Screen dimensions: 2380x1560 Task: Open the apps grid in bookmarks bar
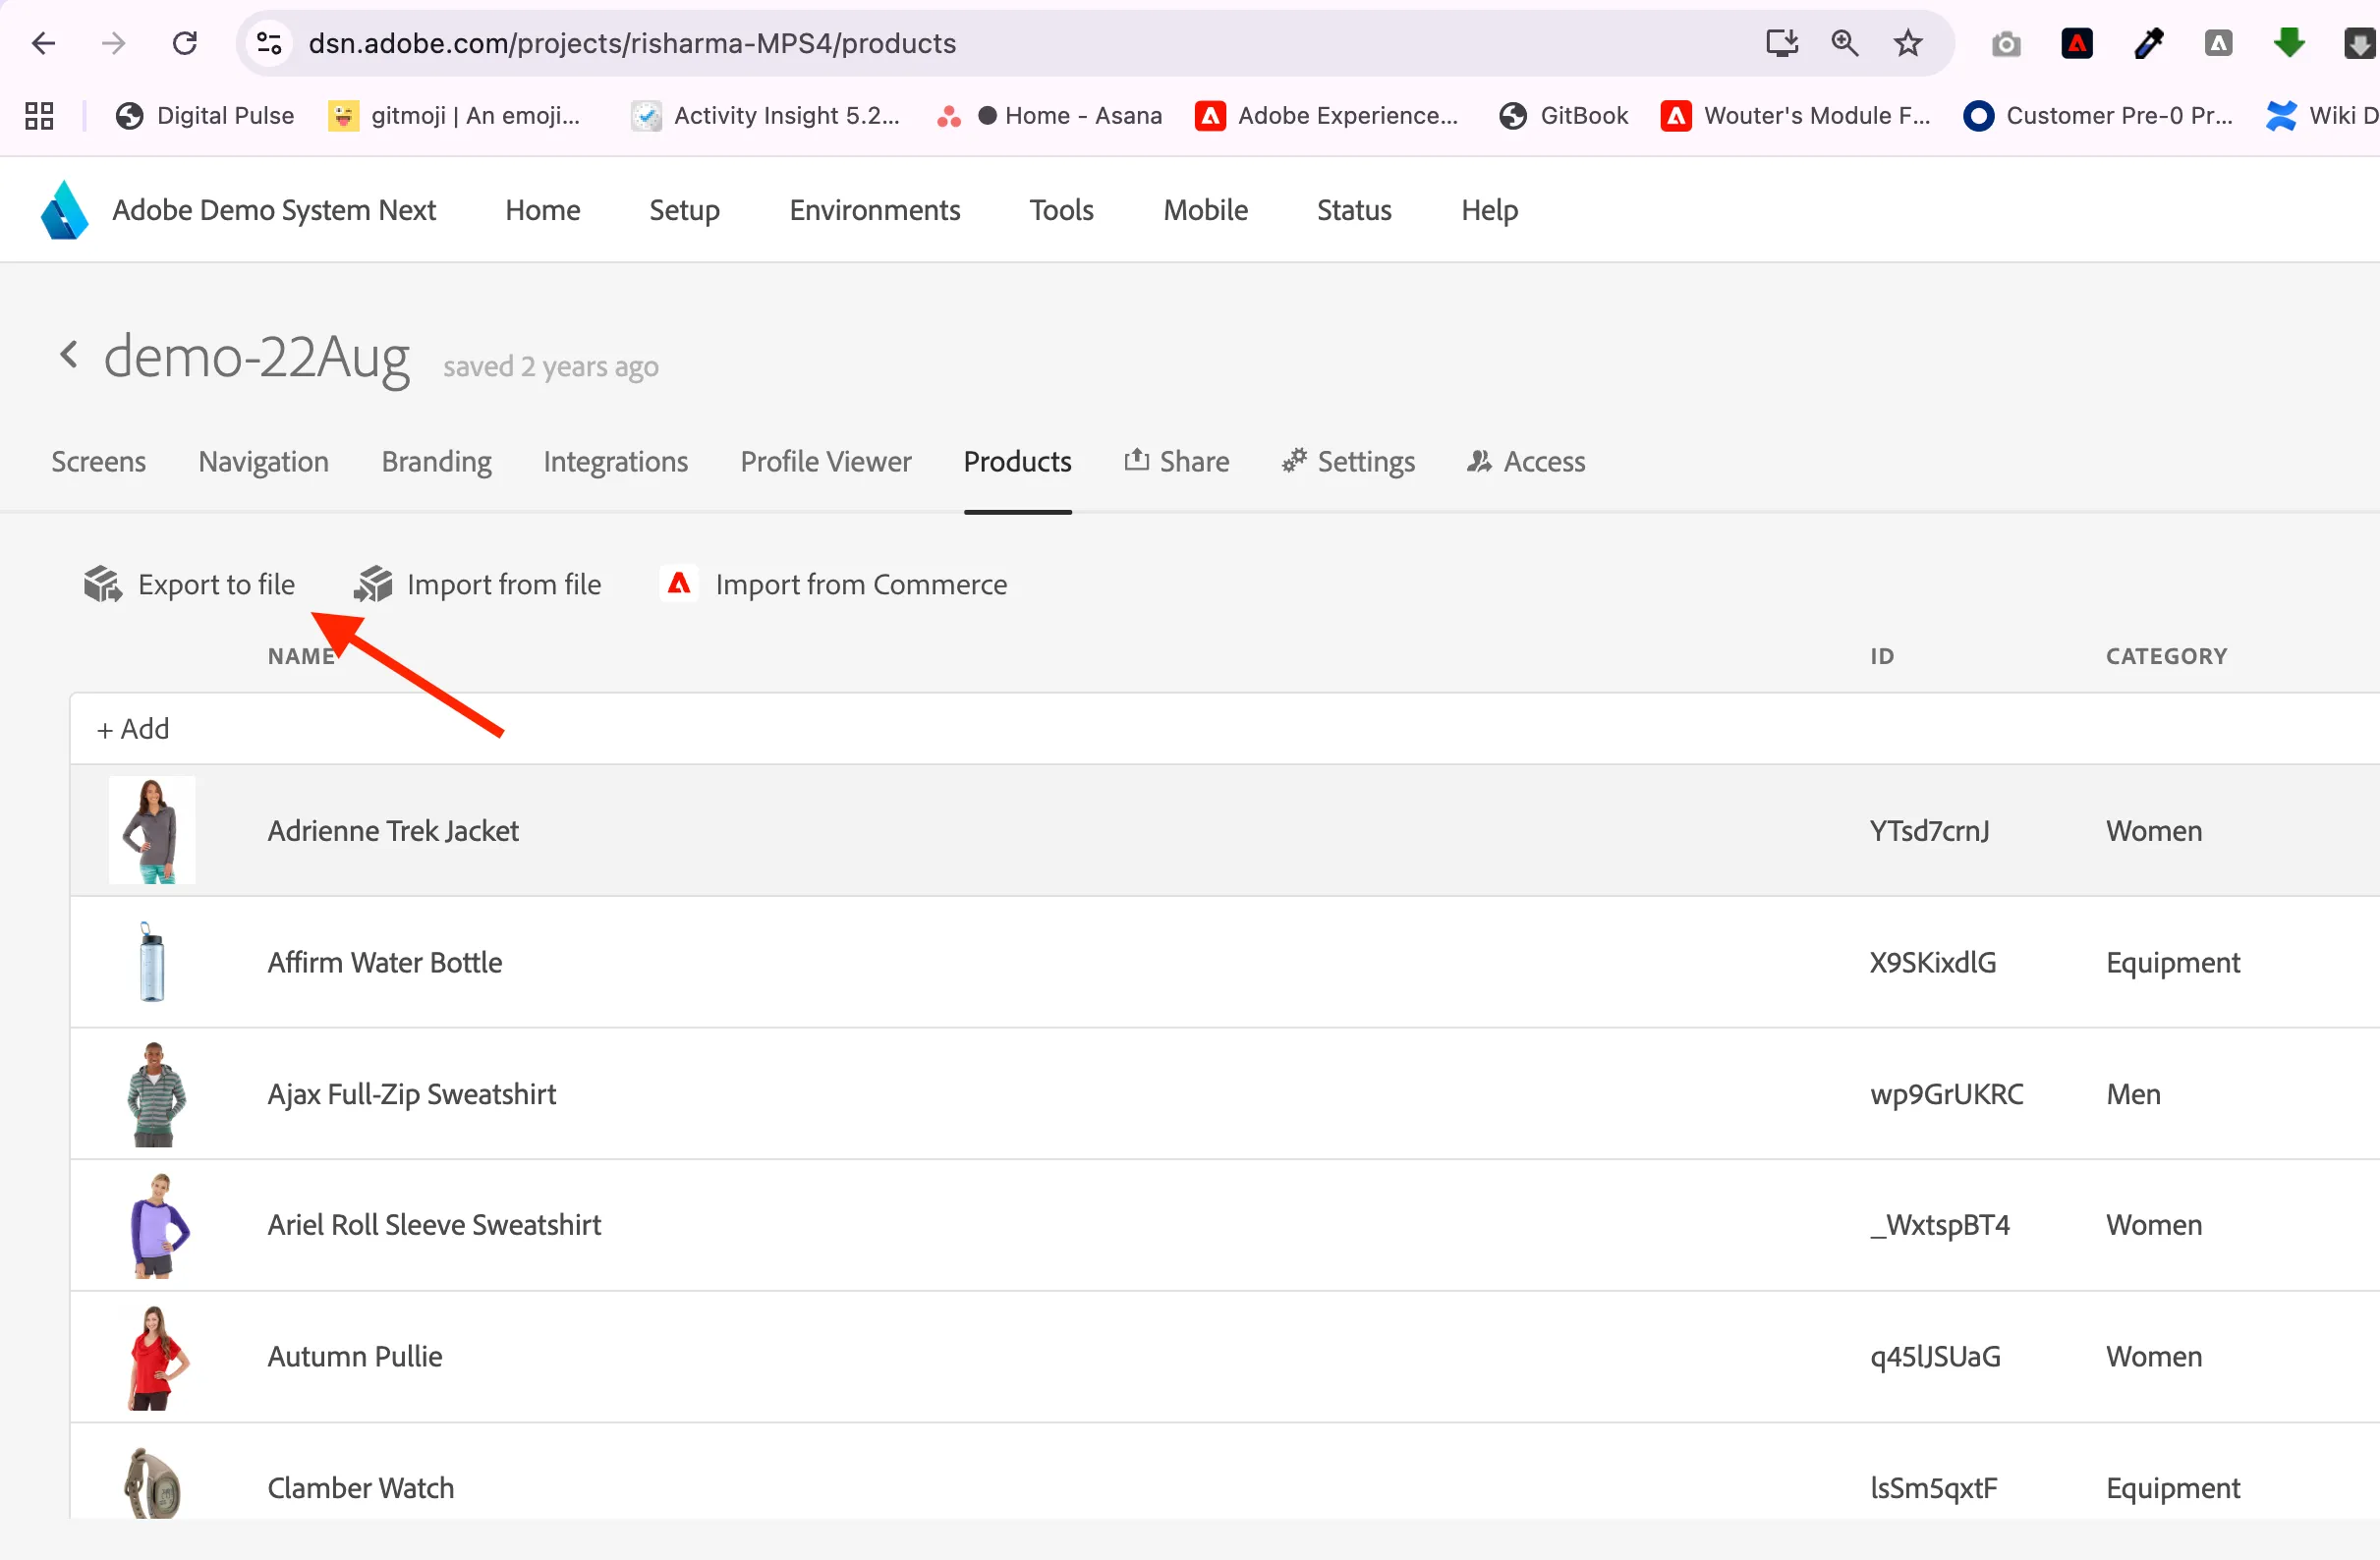(39, 116)
